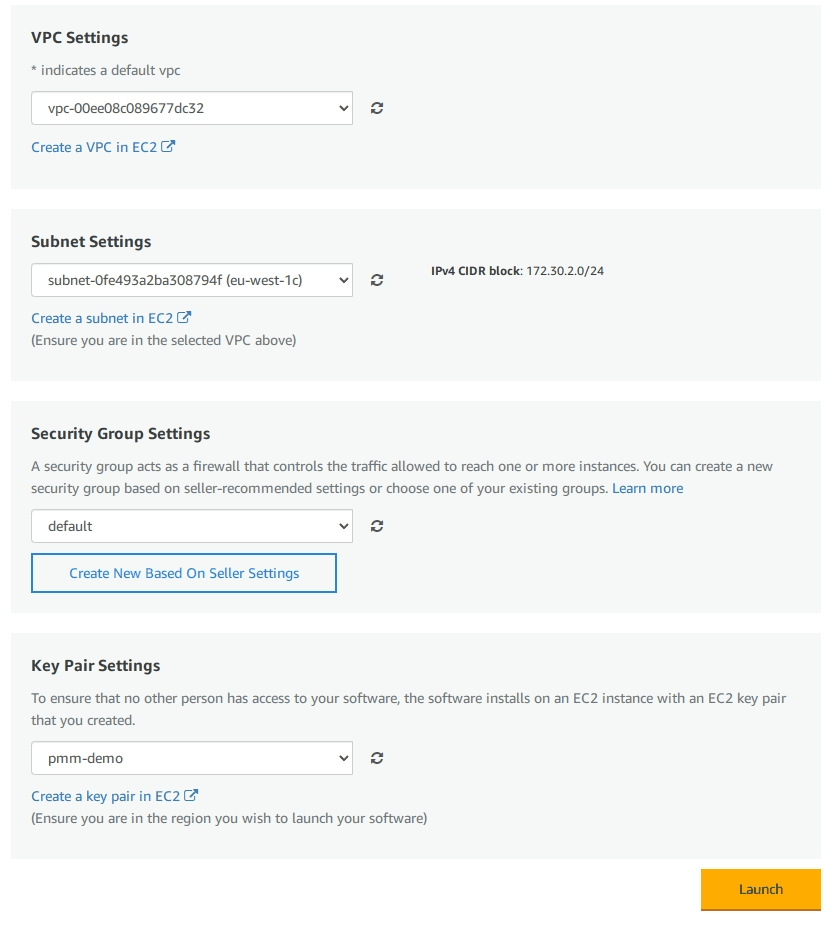Viewport: 835px width, 925px height.
Task: Click the Launch button
Action: [x=761, y=889]
